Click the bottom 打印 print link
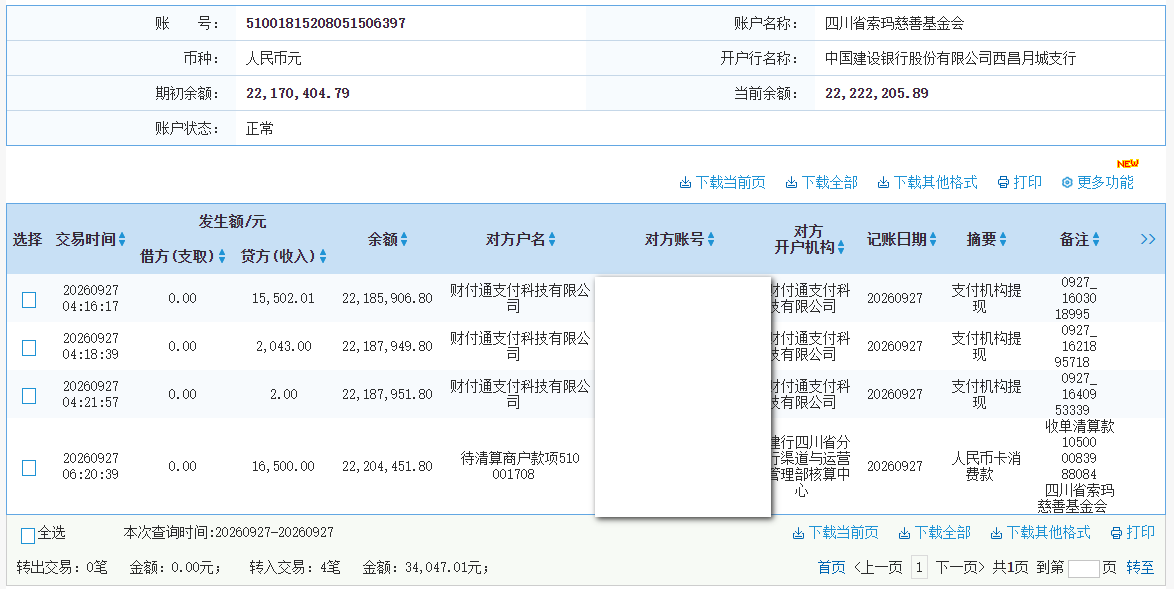The image size is (1174, 589). tap(1133, 533)
